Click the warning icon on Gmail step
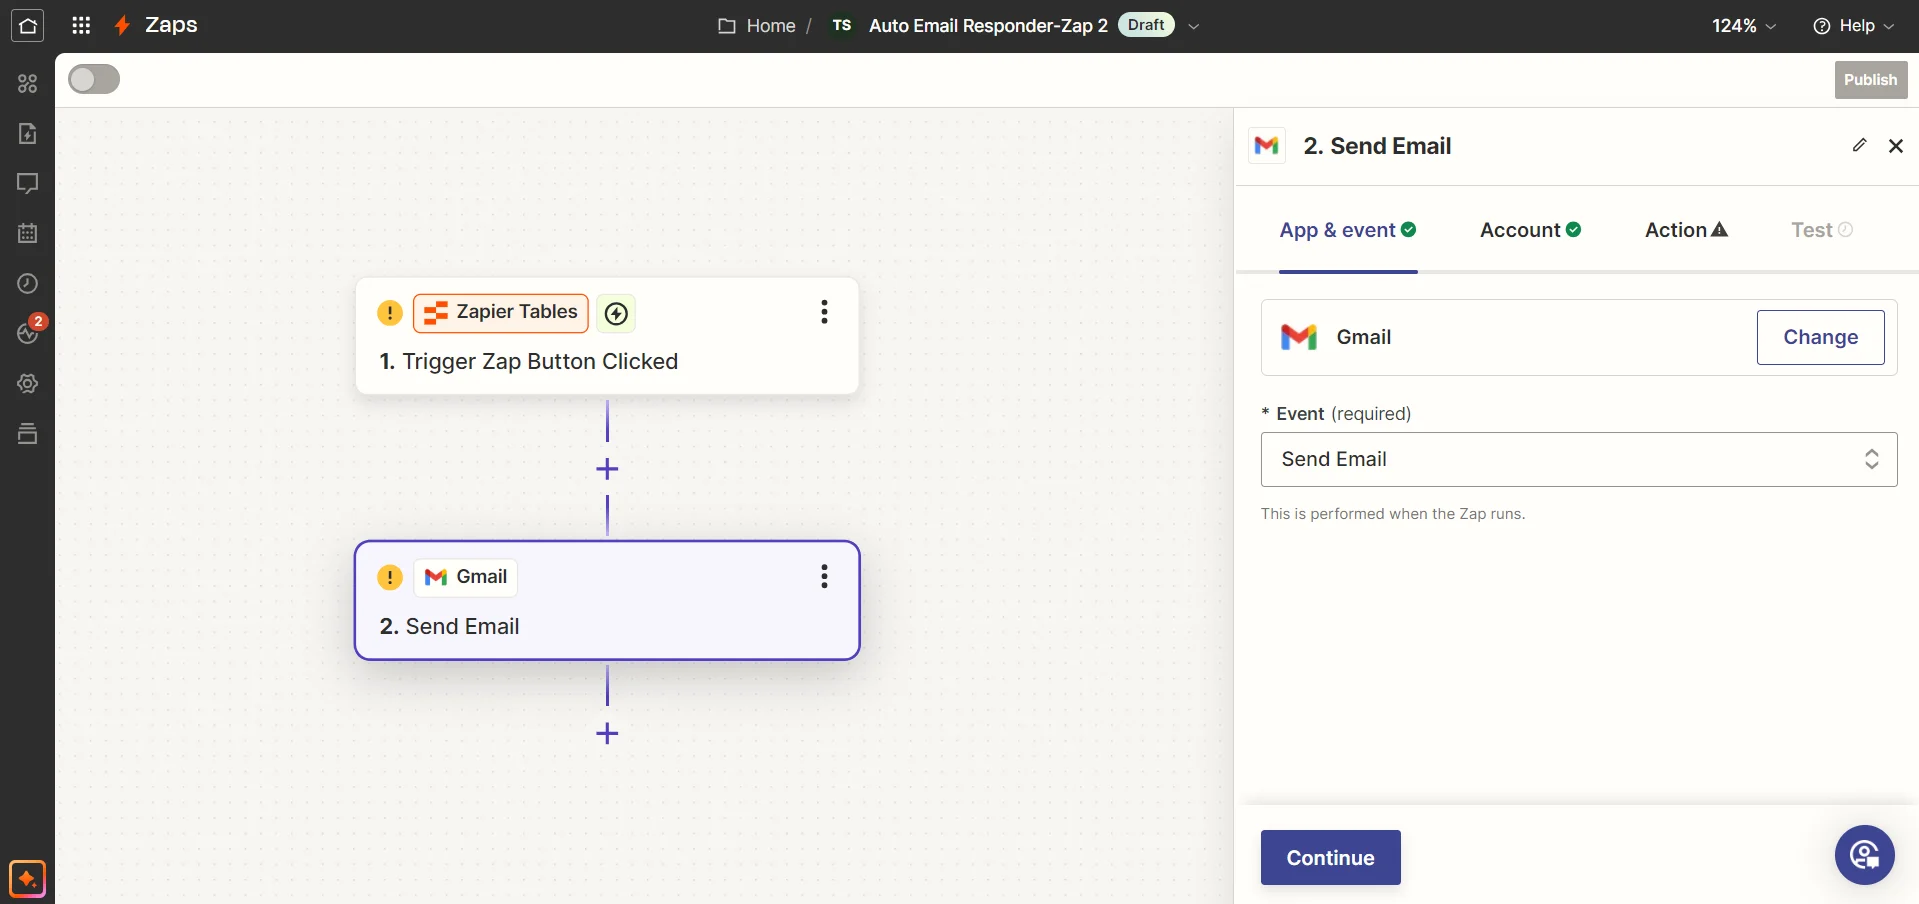1919x904 pixels. [x=390, y=577]
